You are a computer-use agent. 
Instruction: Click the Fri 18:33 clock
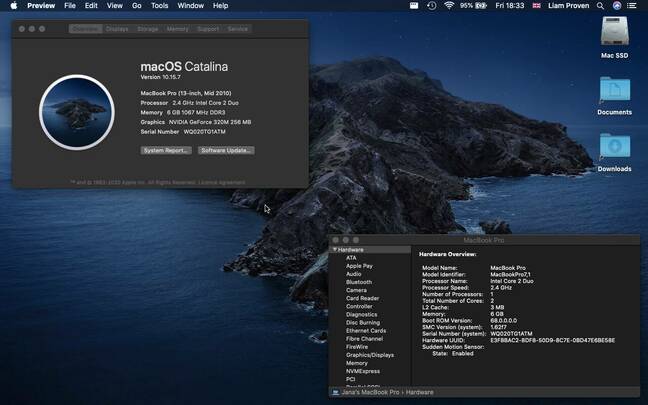click(510, 6)
